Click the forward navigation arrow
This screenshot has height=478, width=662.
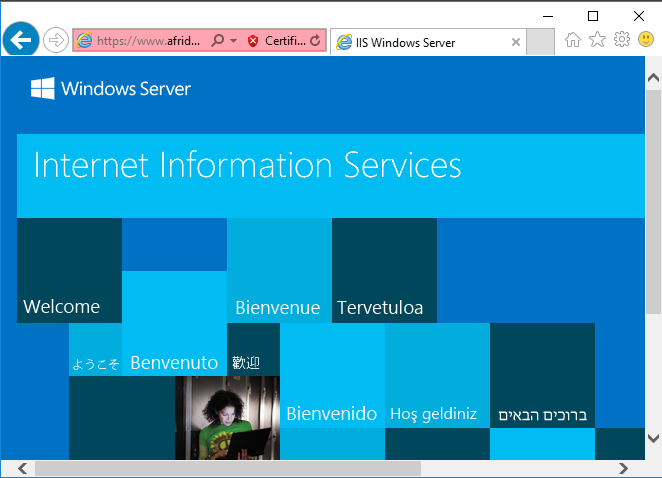(x=56, y=41)
